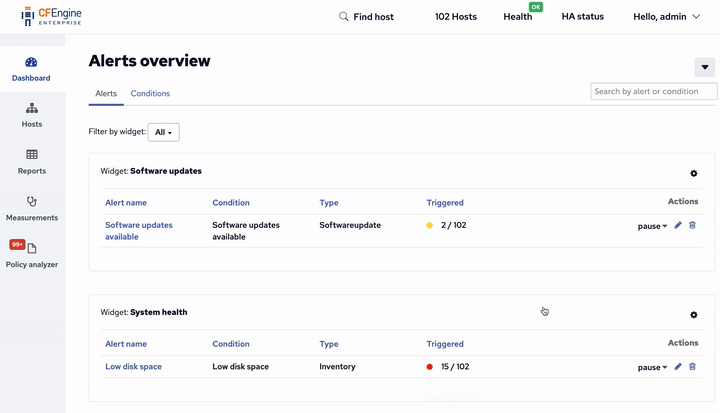
Task: Switch to the Conditions tab
Action: [x=150, y=94]
